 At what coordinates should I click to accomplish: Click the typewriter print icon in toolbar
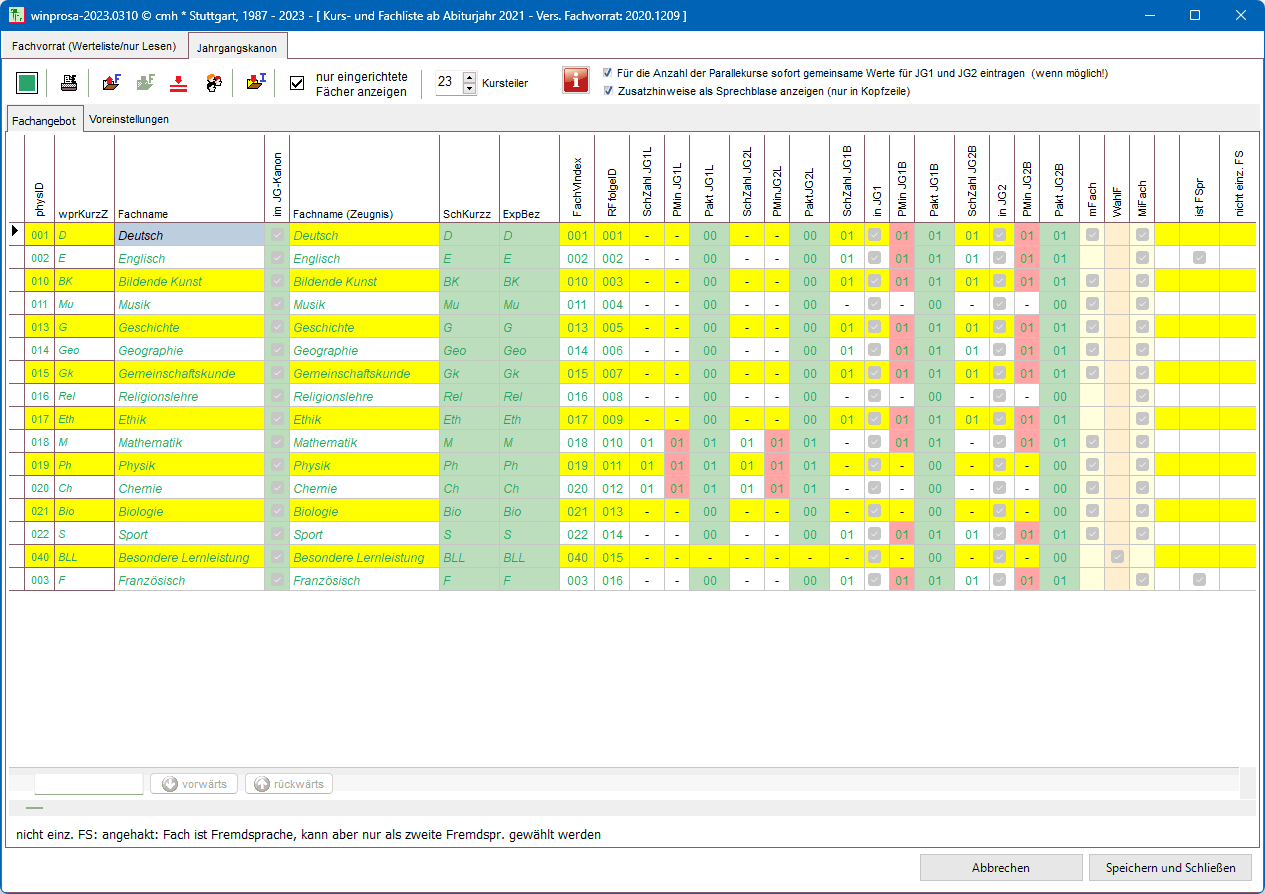pos(69,83)
